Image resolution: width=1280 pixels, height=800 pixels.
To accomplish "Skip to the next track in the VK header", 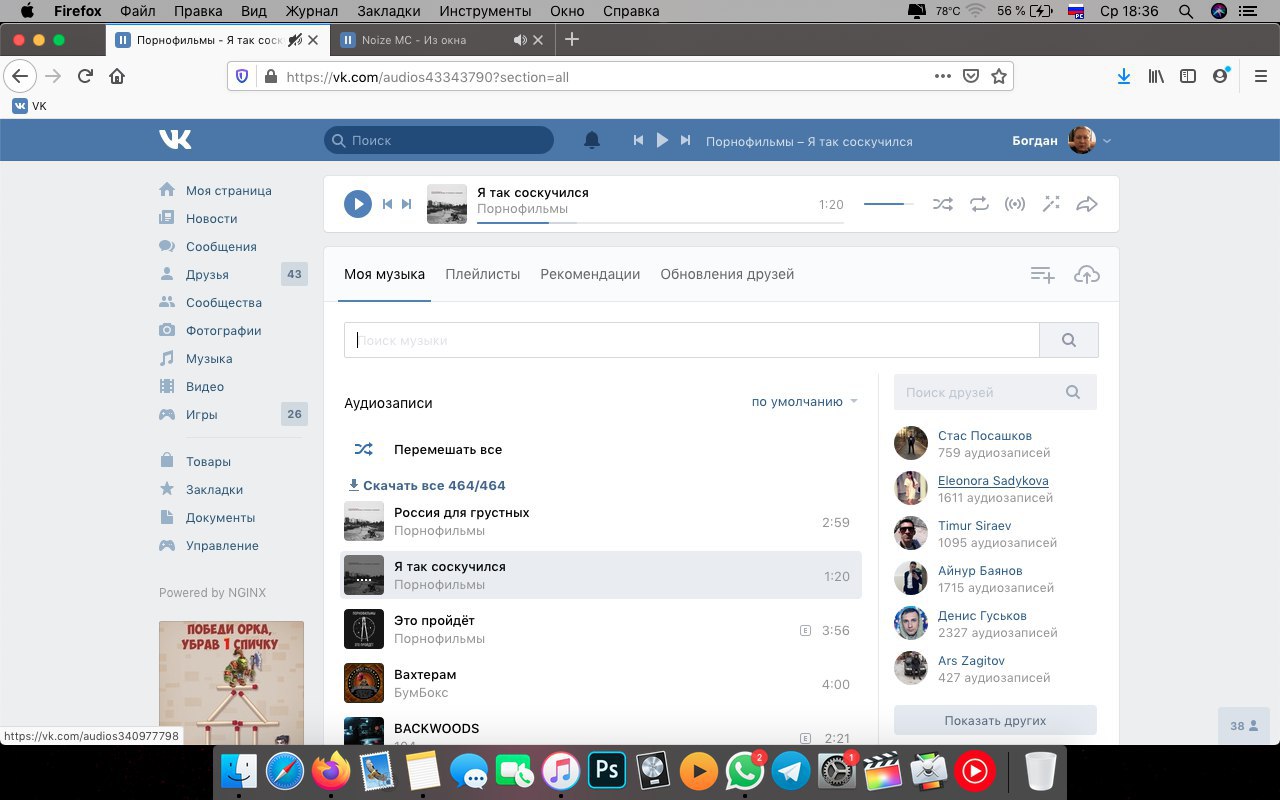I will point(685,140).
